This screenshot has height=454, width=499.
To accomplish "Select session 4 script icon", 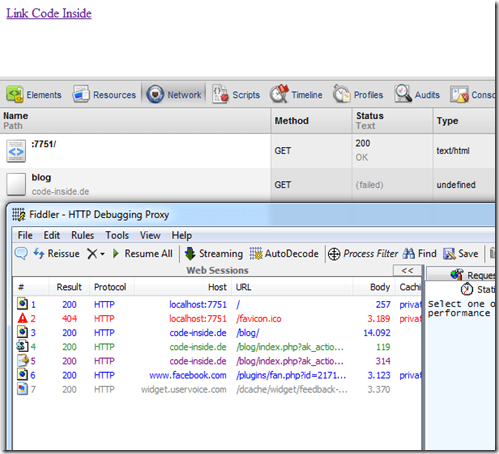I will tap(22, 346).
